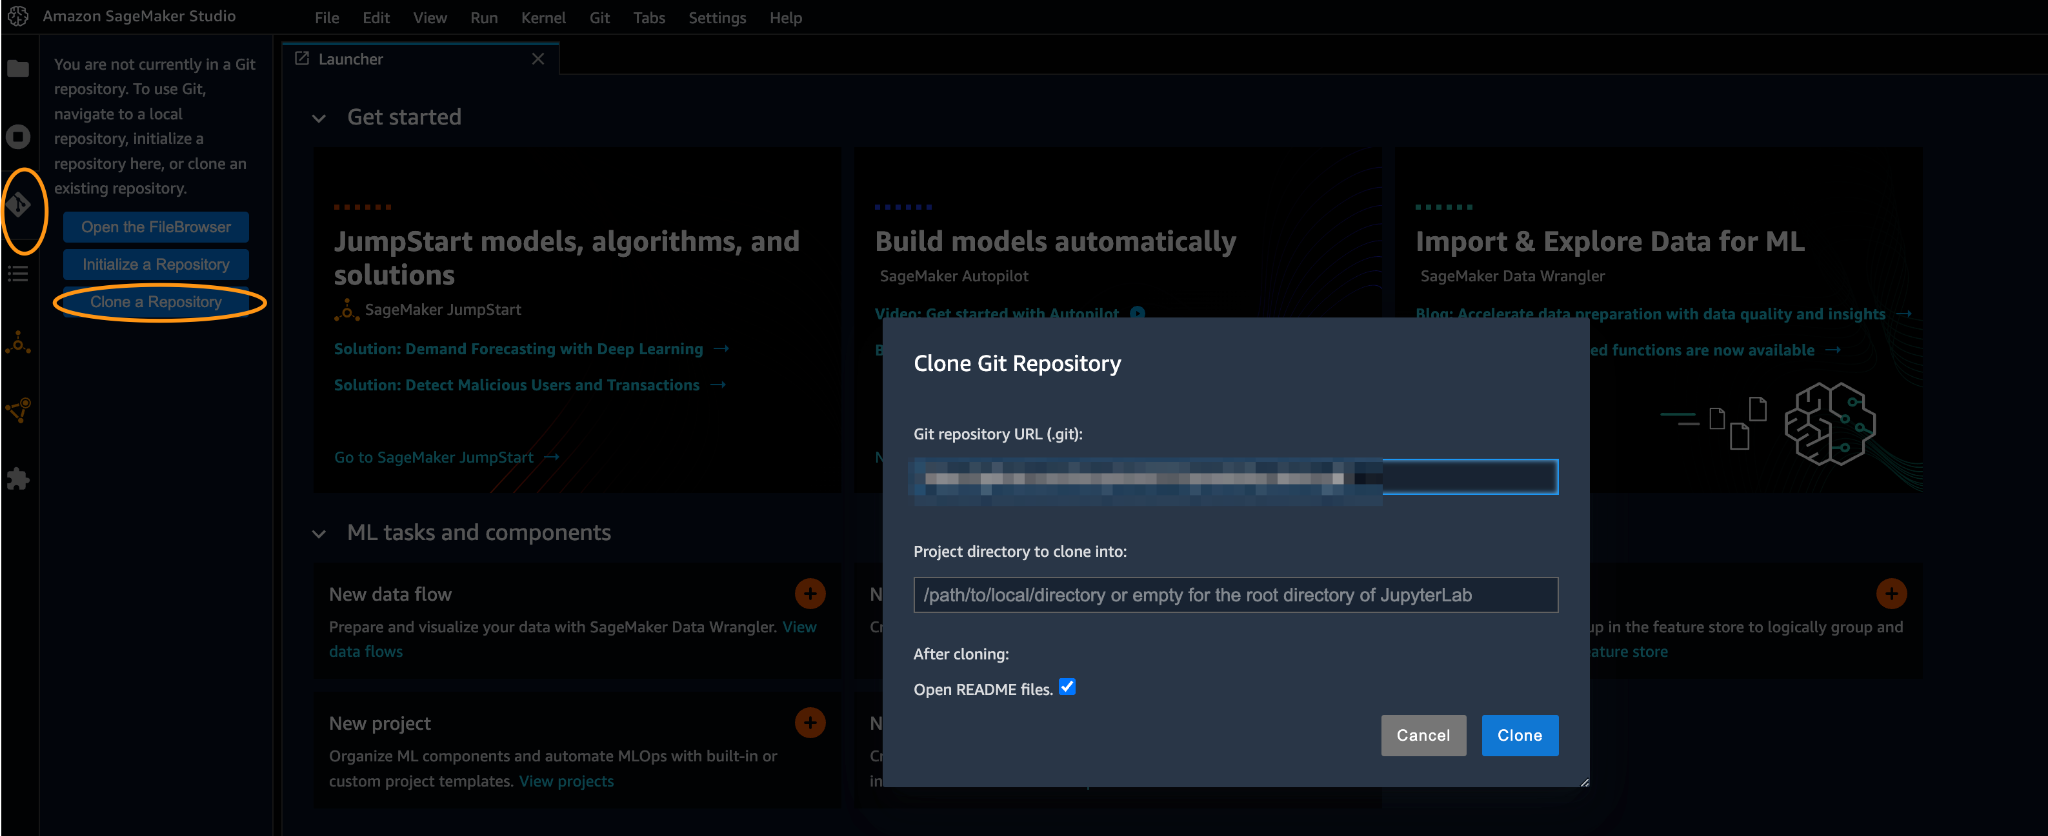This screenshot has width=2048, height=836.
Task: Toggle the Open README files checkbox
Action: pos(1067,687)
